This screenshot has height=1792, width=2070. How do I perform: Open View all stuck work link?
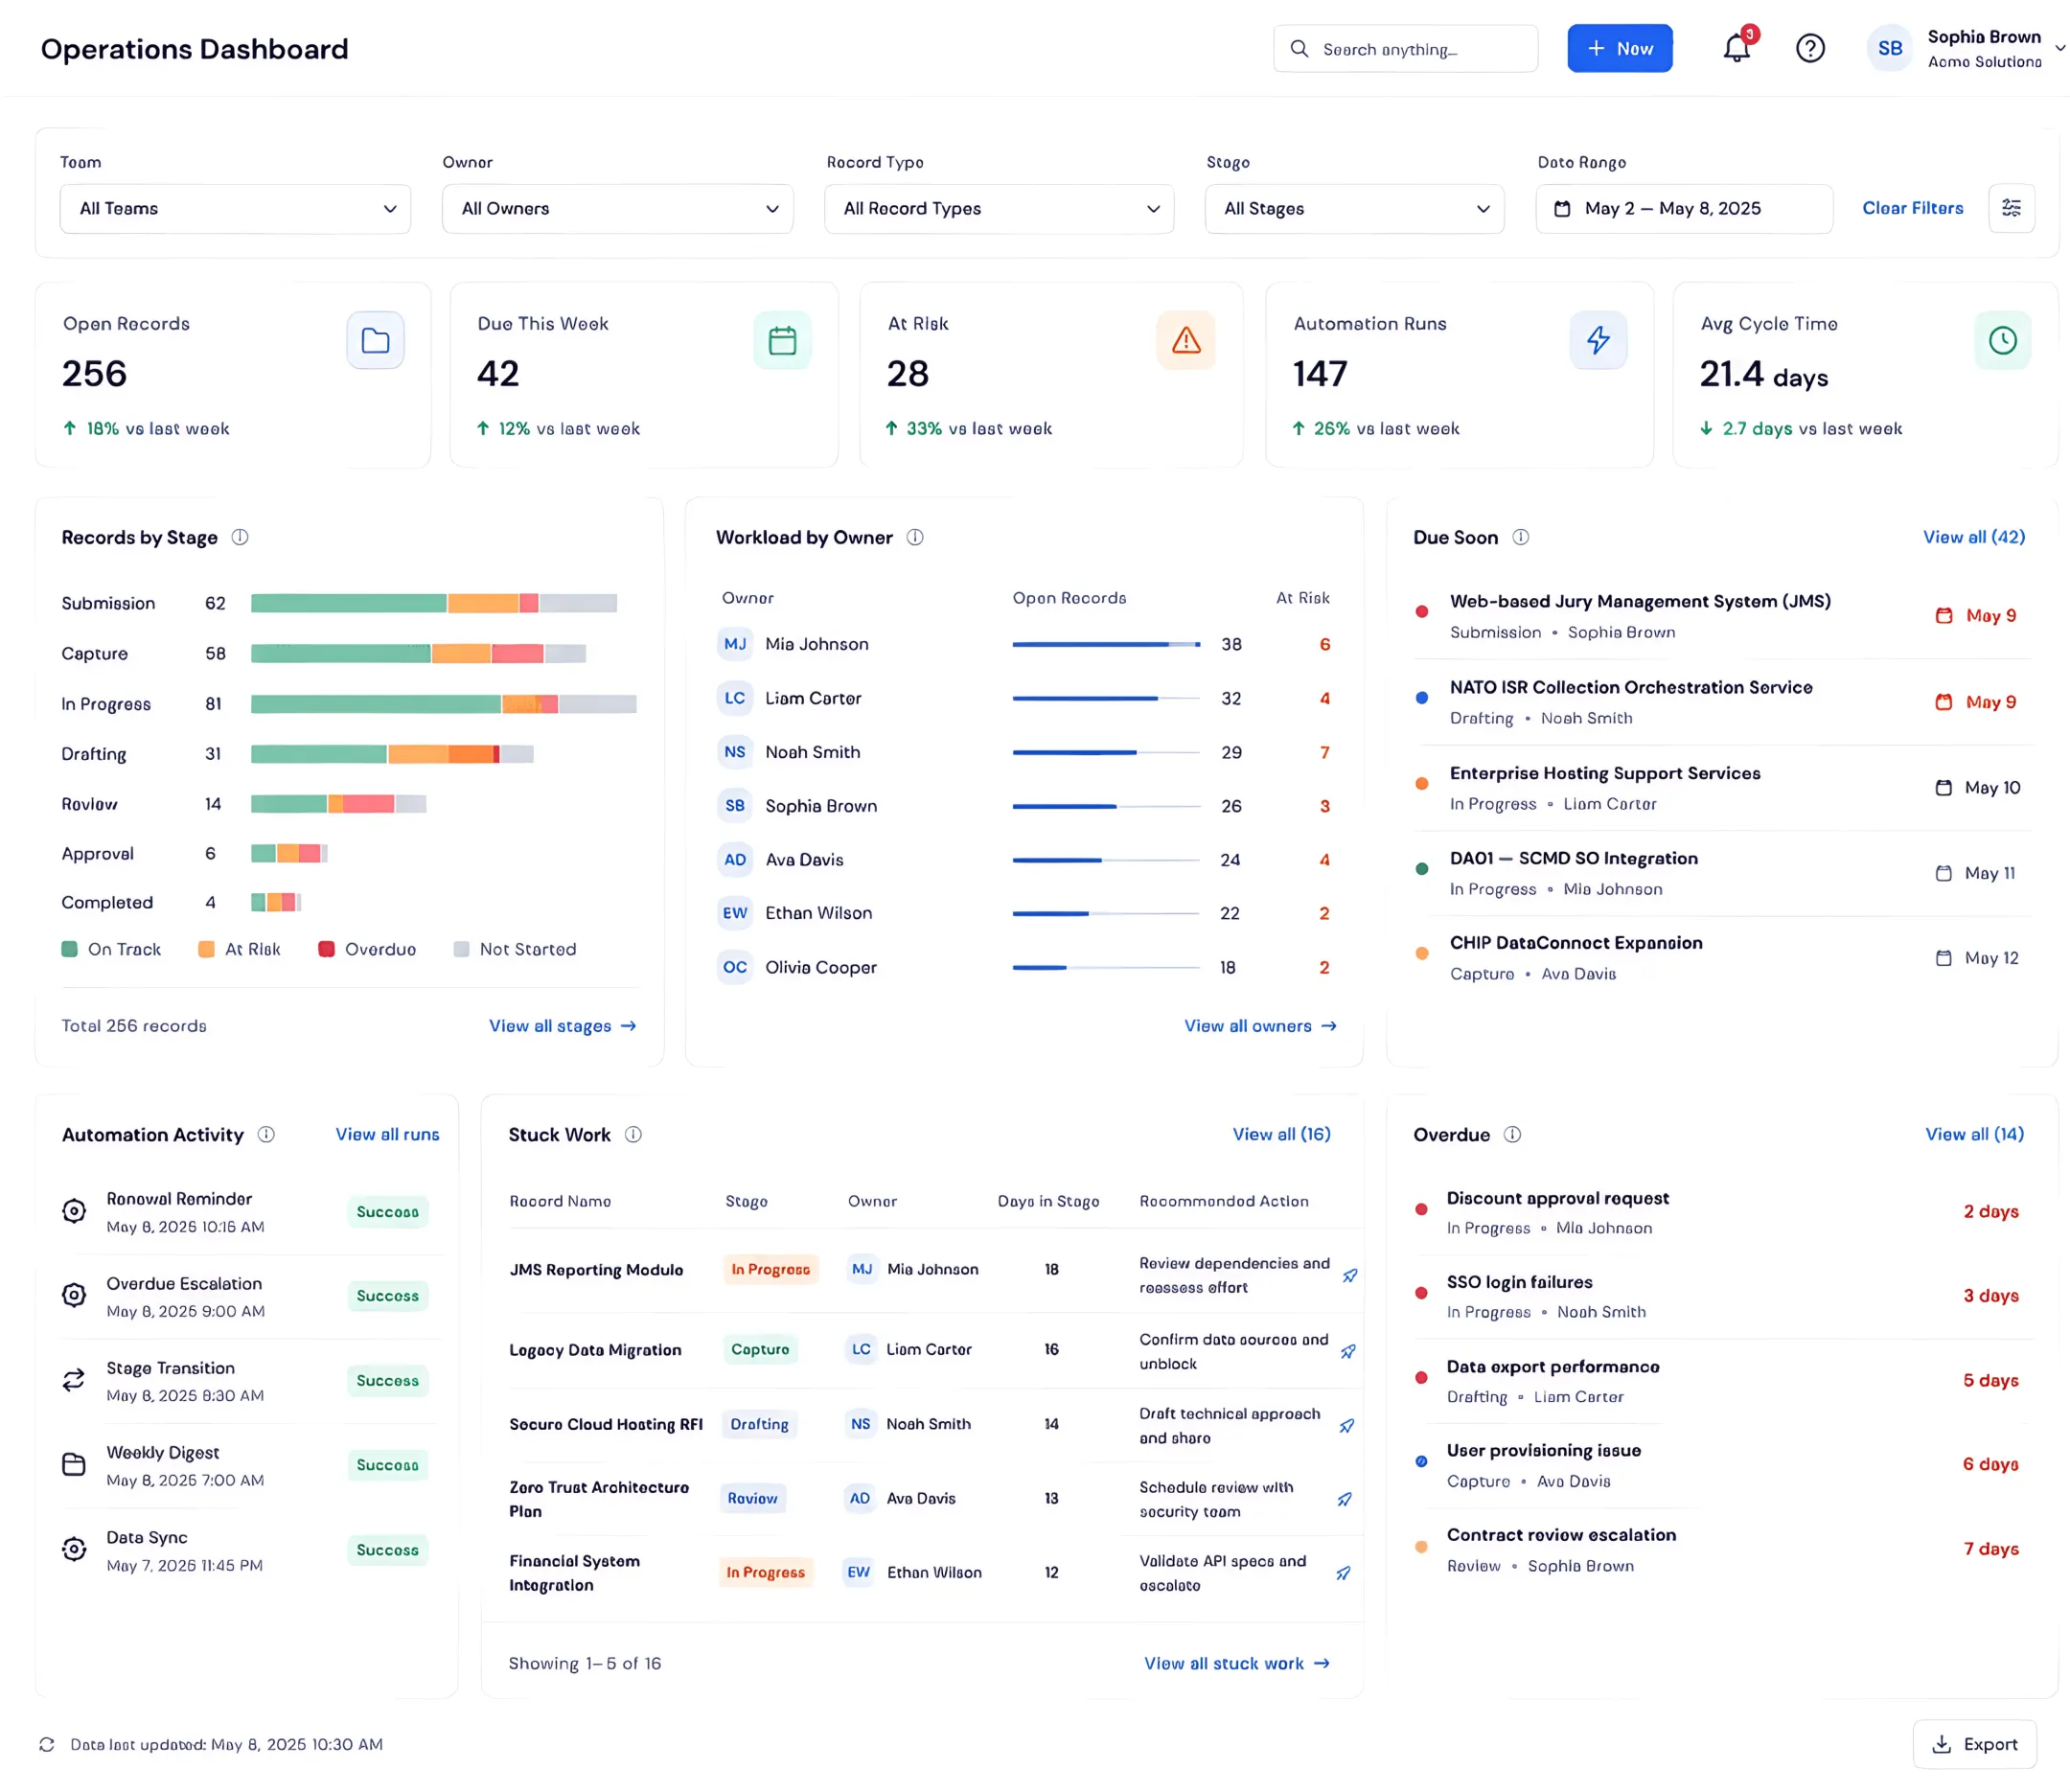point(1237,1663)
